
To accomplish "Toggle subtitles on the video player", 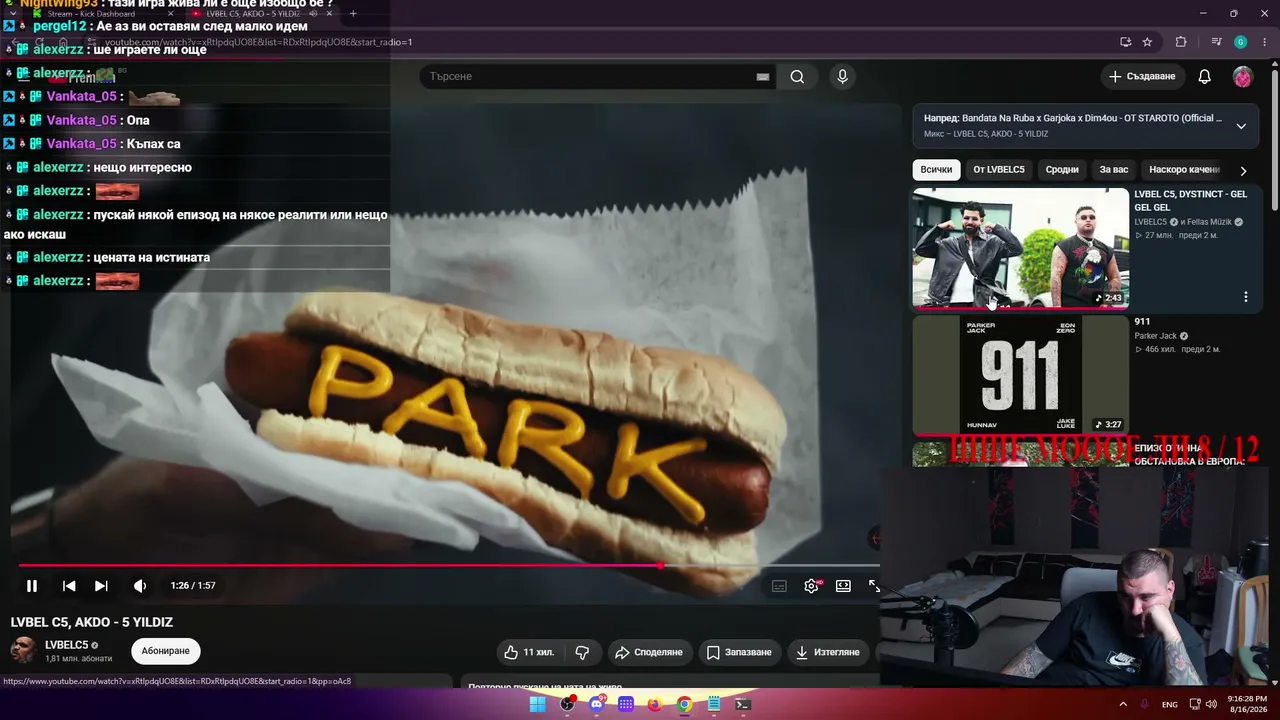I will coord(779,586).
